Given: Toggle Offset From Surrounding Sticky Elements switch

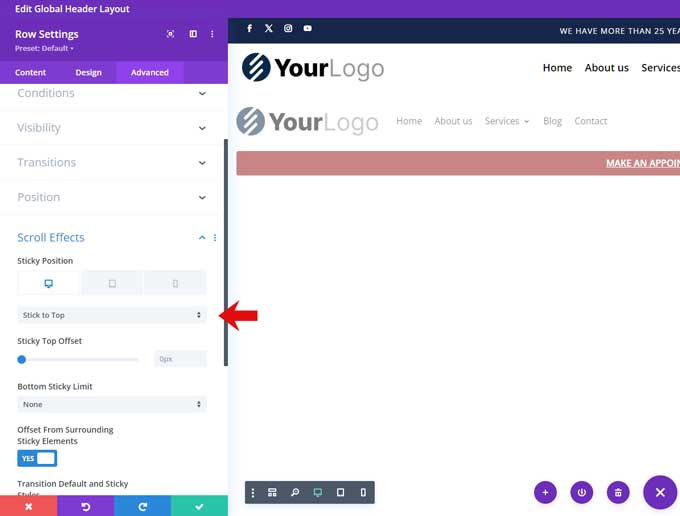Looking at the screenshot, I should 37,458.
